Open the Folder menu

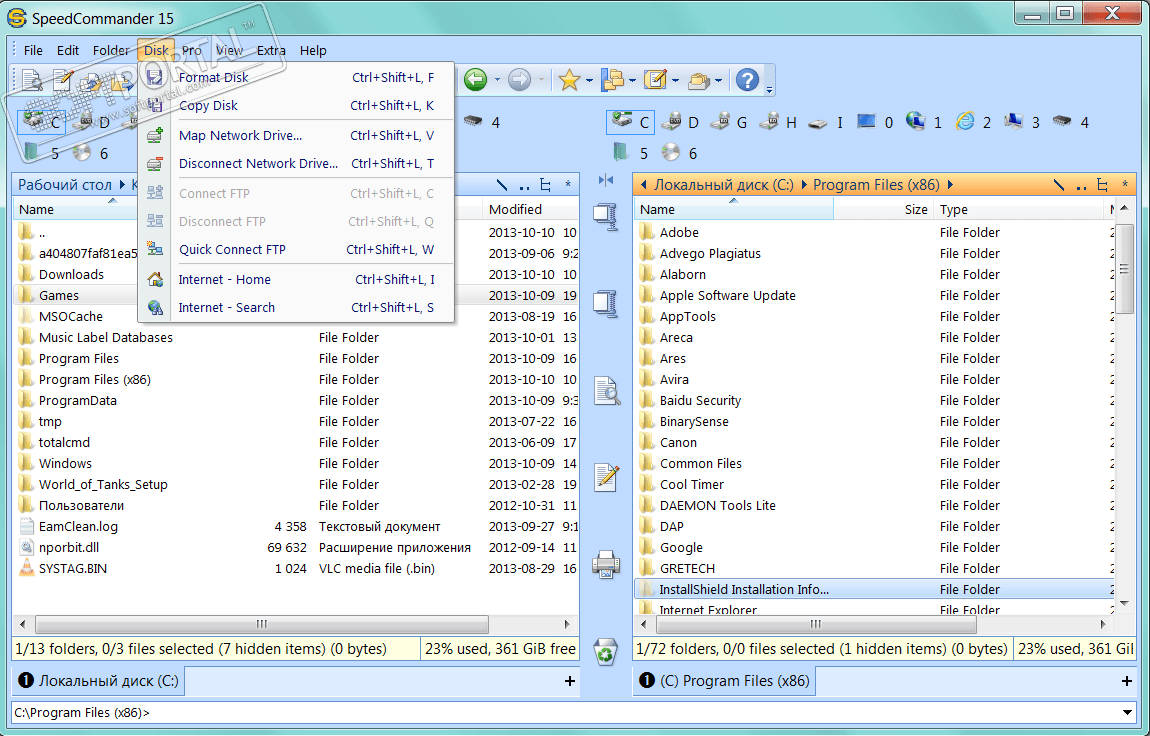(x=111, y=51)
